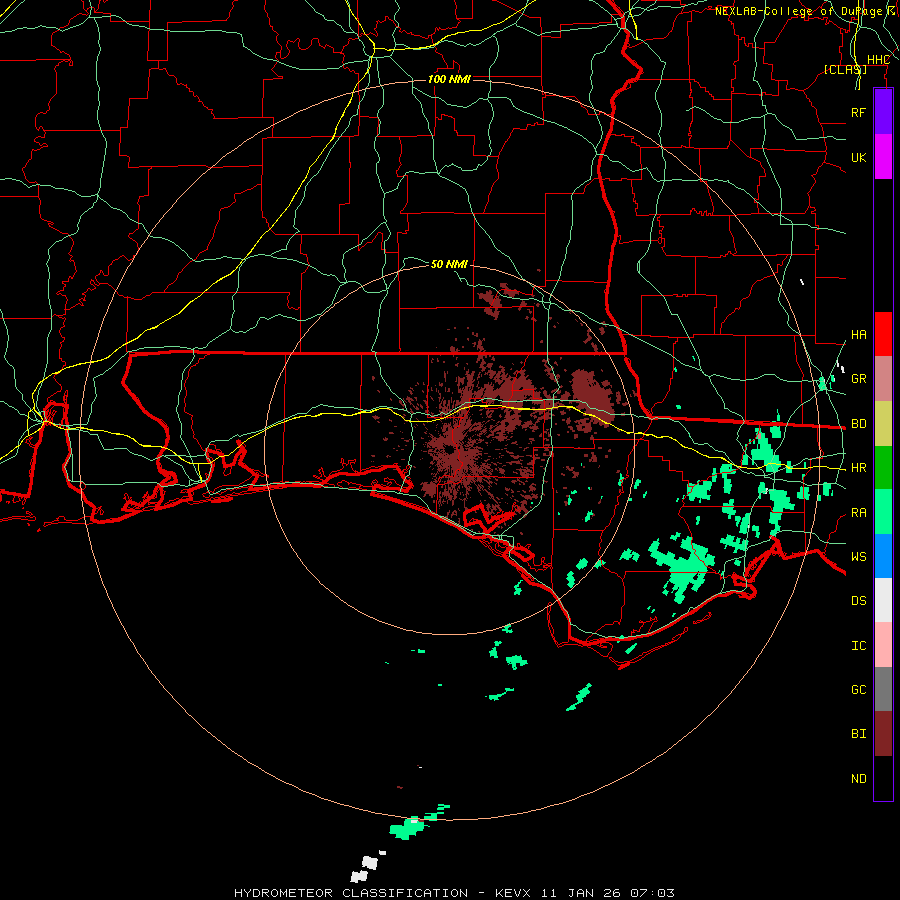Click the HHC product code text
Screen dimensions: 900x900
pyautogui.click(x=878, y=60)
